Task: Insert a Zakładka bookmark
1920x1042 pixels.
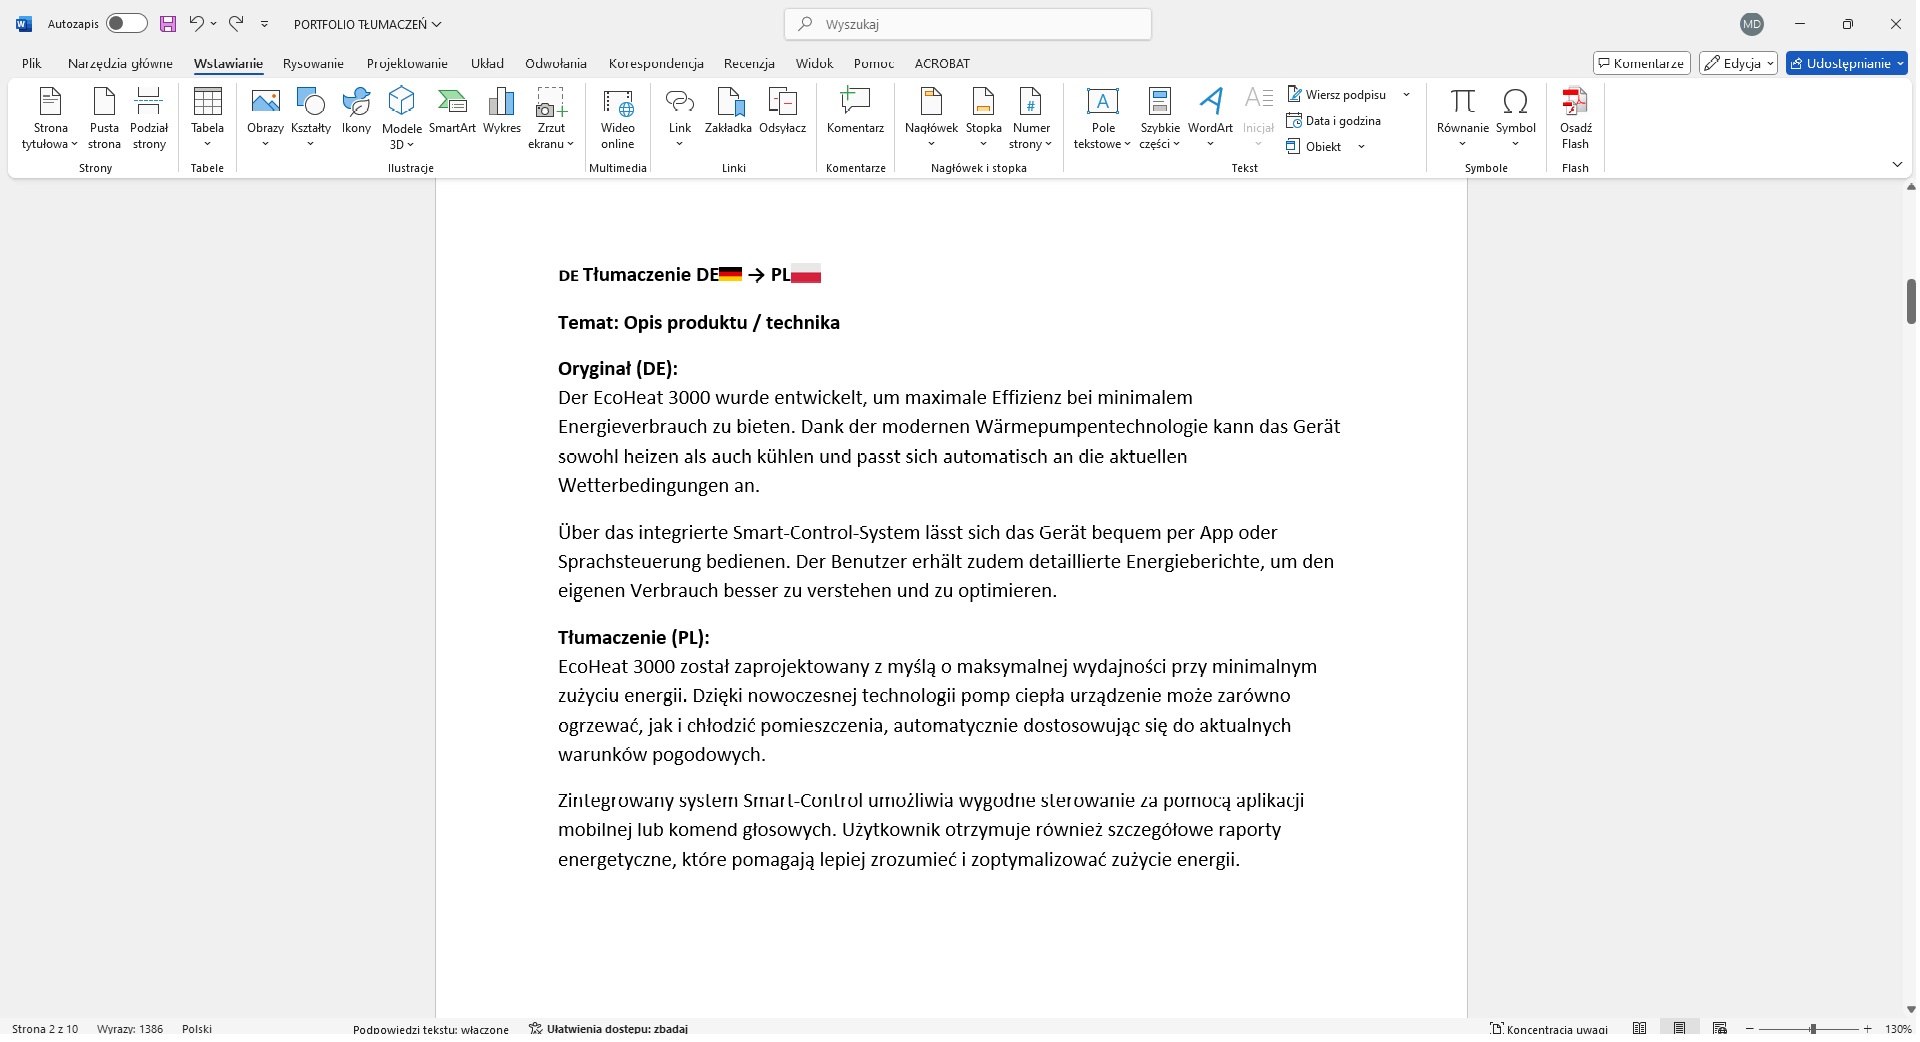Action: (x=728, y=111)
